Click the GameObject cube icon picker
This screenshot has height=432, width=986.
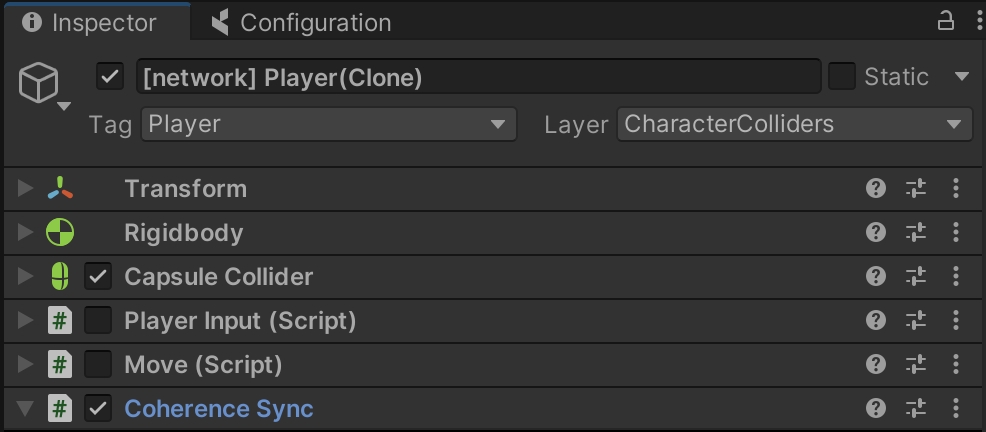tap(40, 83)
